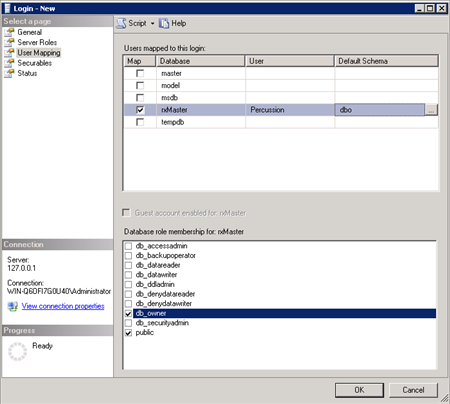Open the default schema browse button
The height and width of the screenshot is (404, 450).
(x=431, y=110)
